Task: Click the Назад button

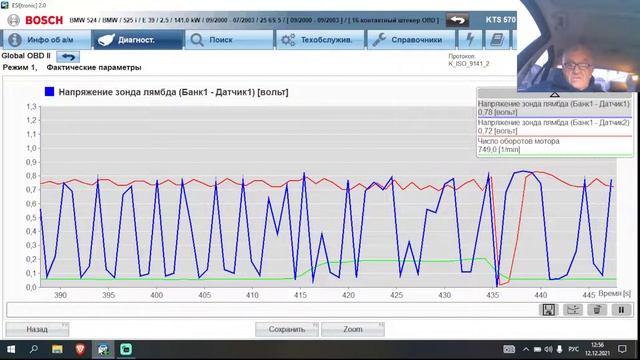Action: (x=37, y=329)
